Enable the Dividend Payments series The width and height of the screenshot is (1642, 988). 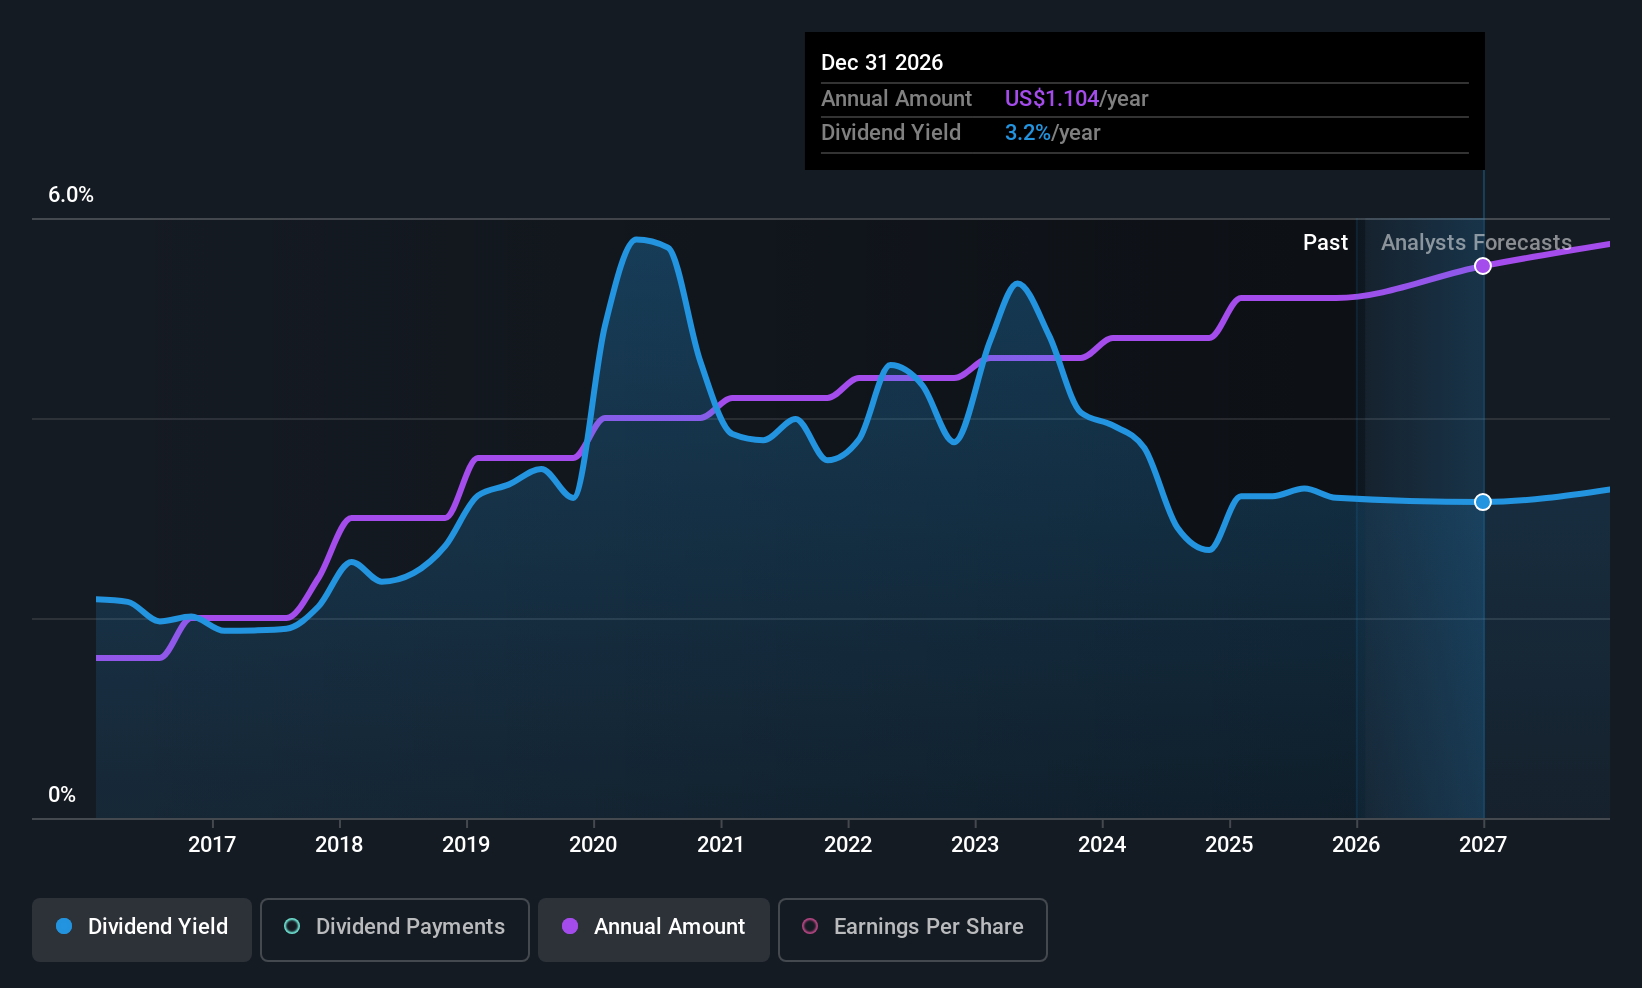pyautogui.click(x=394, y=929)
